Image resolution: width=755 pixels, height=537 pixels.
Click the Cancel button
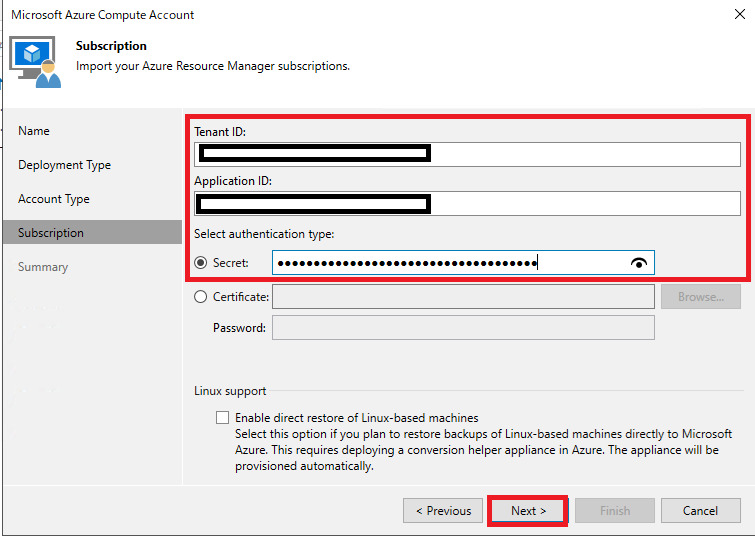click(701, 511)
